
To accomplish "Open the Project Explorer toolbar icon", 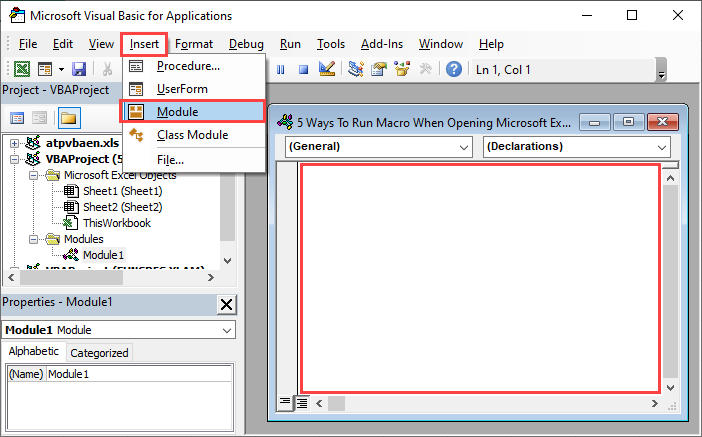I will point(355,69).
